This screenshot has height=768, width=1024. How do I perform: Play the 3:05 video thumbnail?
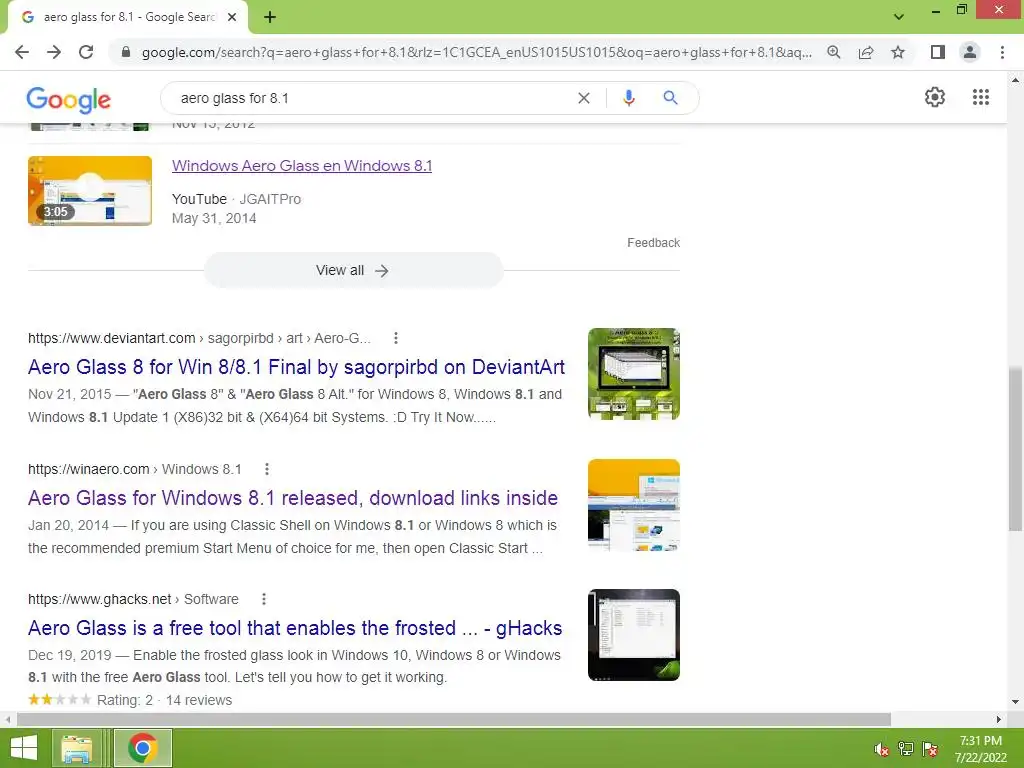[x=90, y=191]
